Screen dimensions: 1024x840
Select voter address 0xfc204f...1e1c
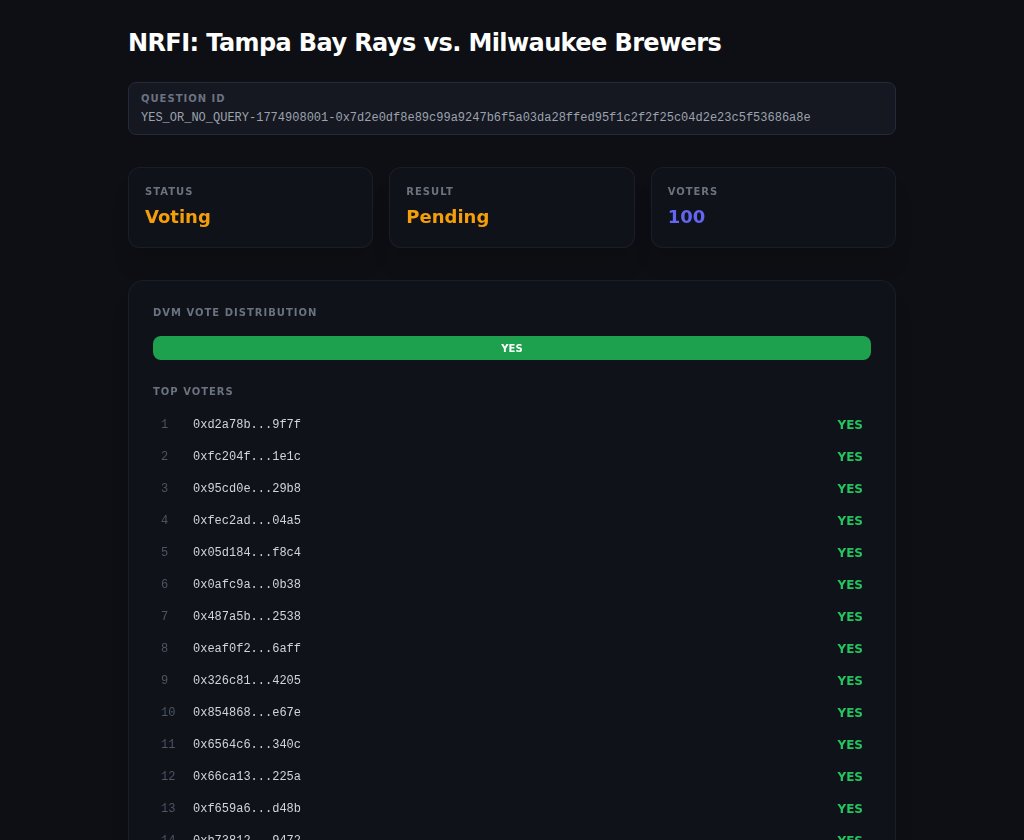[x=247, y=457]
